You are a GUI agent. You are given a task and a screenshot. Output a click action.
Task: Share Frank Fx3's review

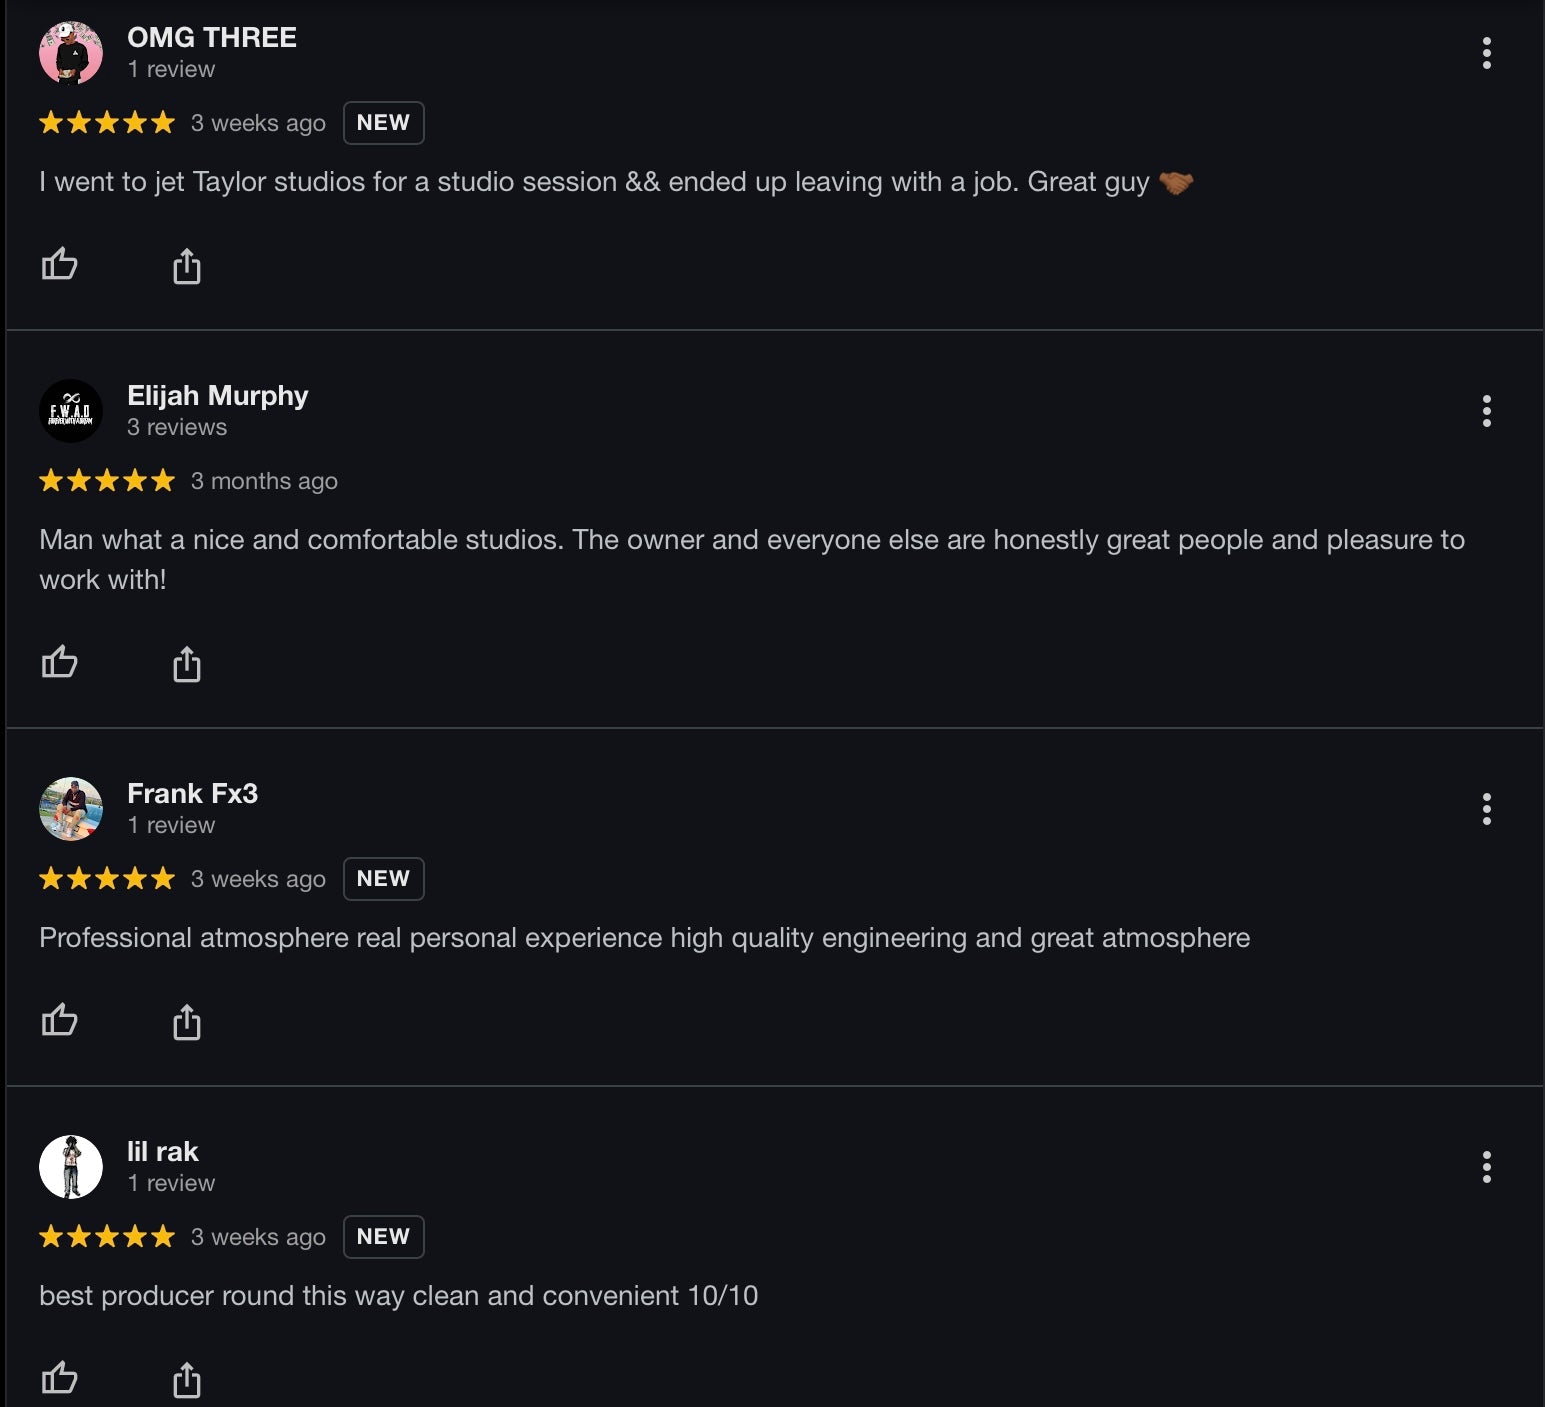(187, 1022)
